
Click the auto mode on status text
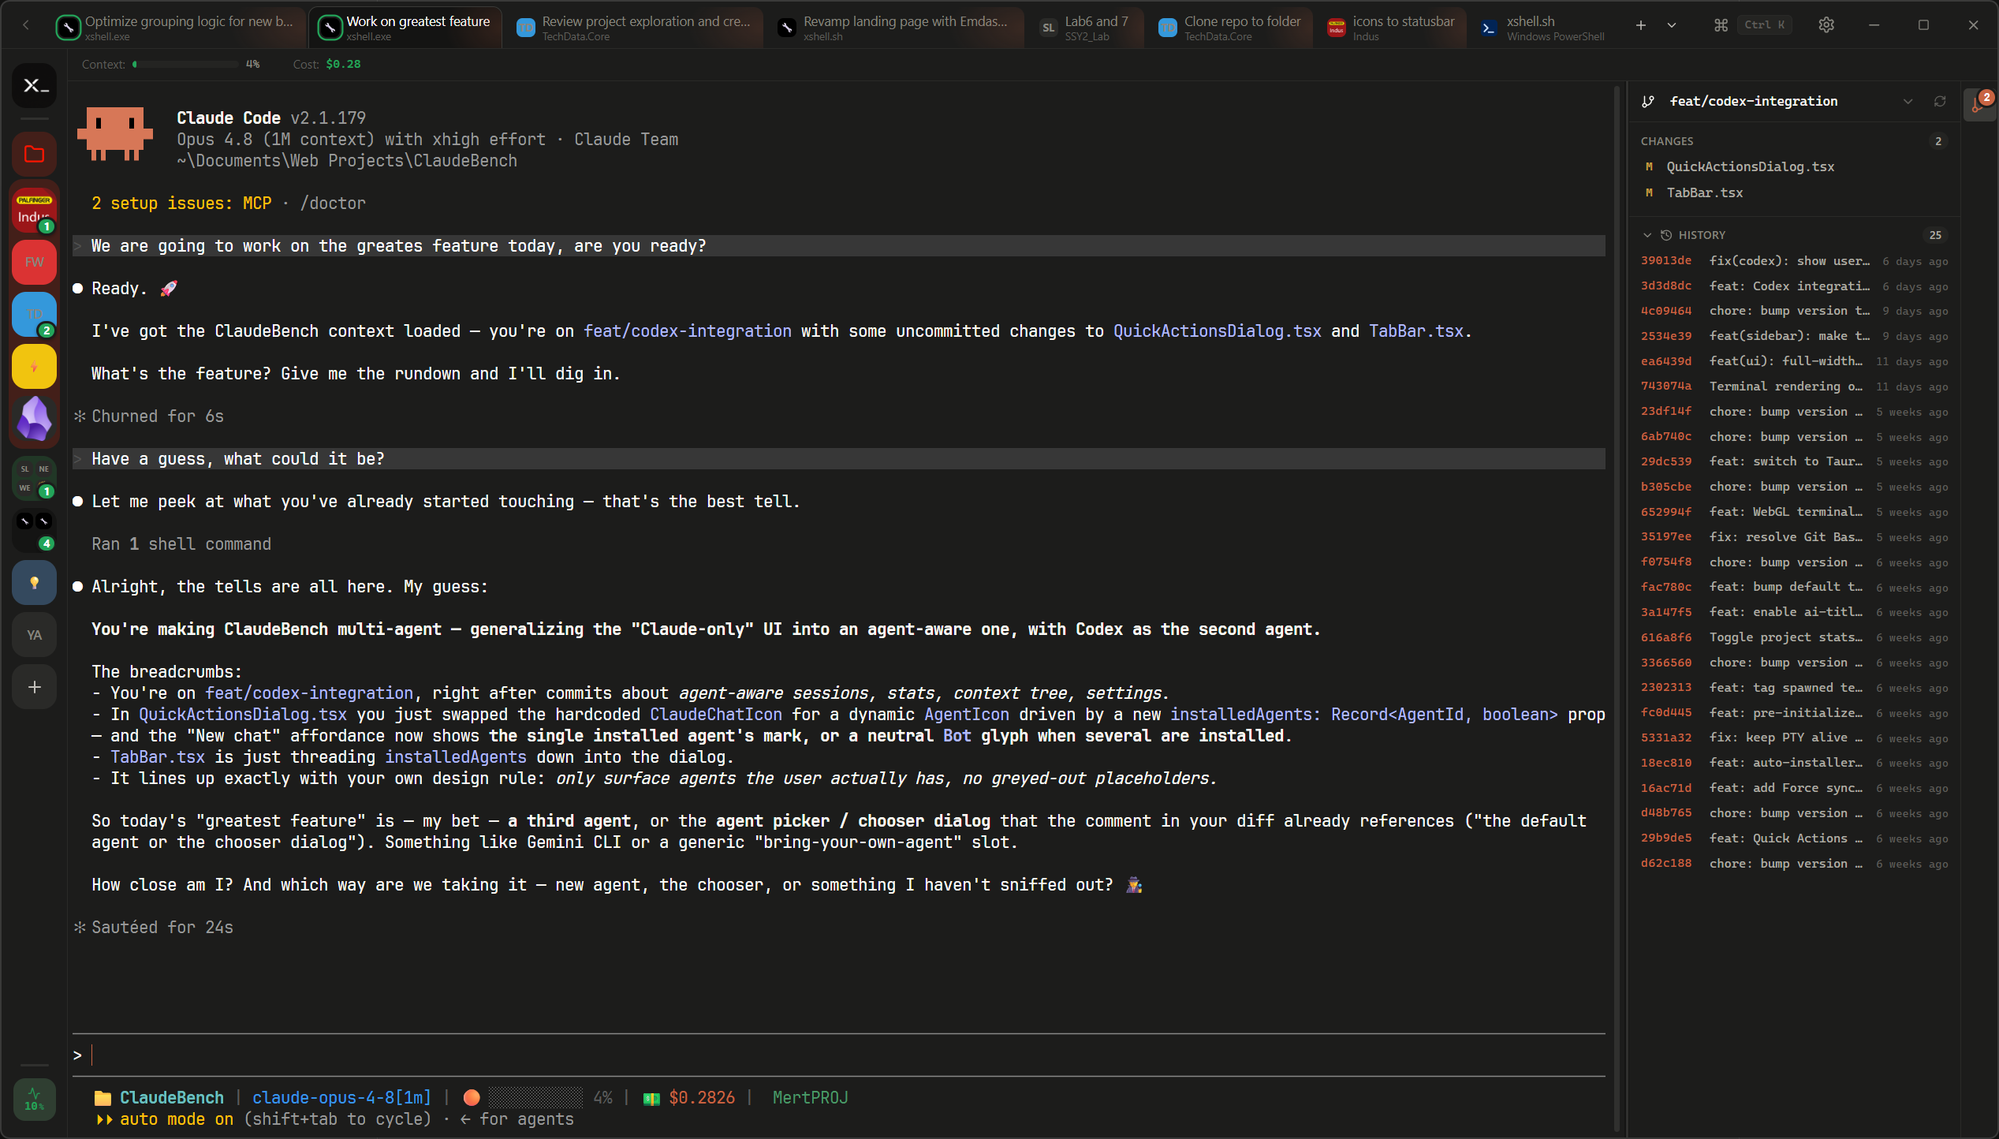(176, 1119)
